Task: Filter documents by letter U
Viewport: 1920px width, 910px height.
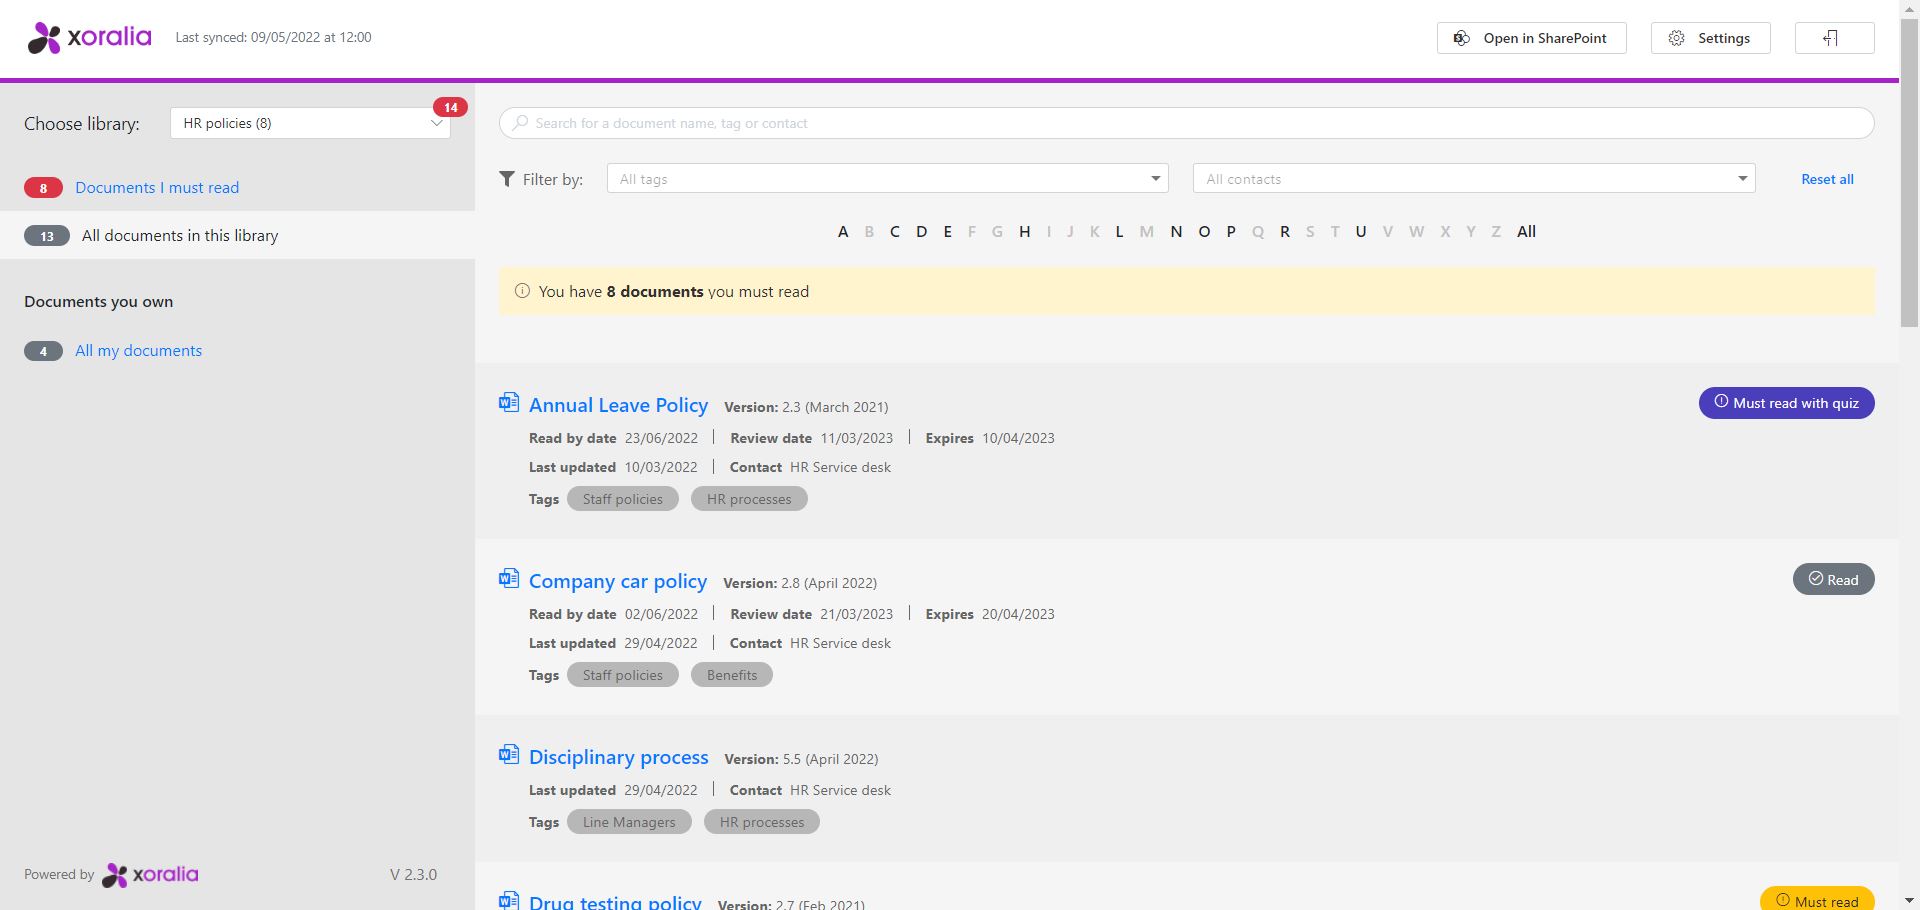Action: pyautogui.click(x=1361, y=232)
